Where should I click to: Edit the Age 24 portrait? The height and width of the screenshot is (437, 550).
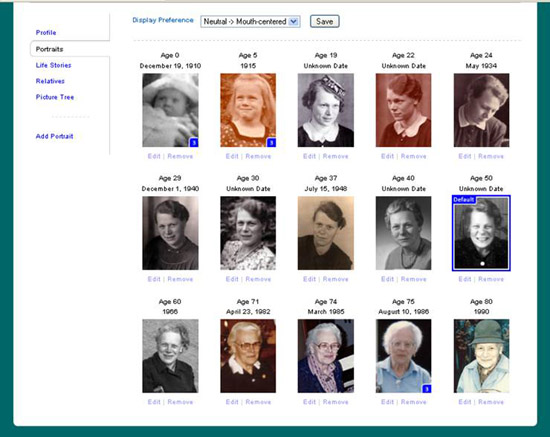[x=465, y=156]
